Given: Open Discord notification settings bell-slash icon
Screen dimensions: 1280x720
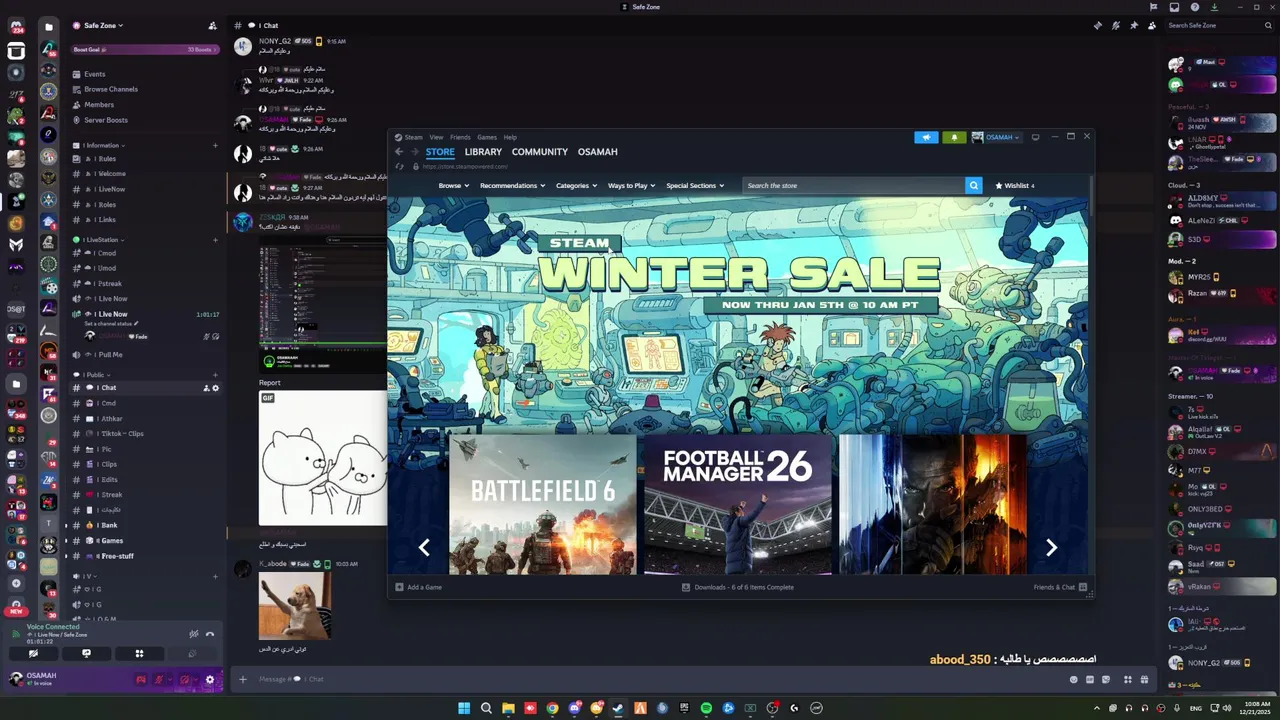Looking at the screenshot, I should pyautogui.click(x=1115, y=25).
